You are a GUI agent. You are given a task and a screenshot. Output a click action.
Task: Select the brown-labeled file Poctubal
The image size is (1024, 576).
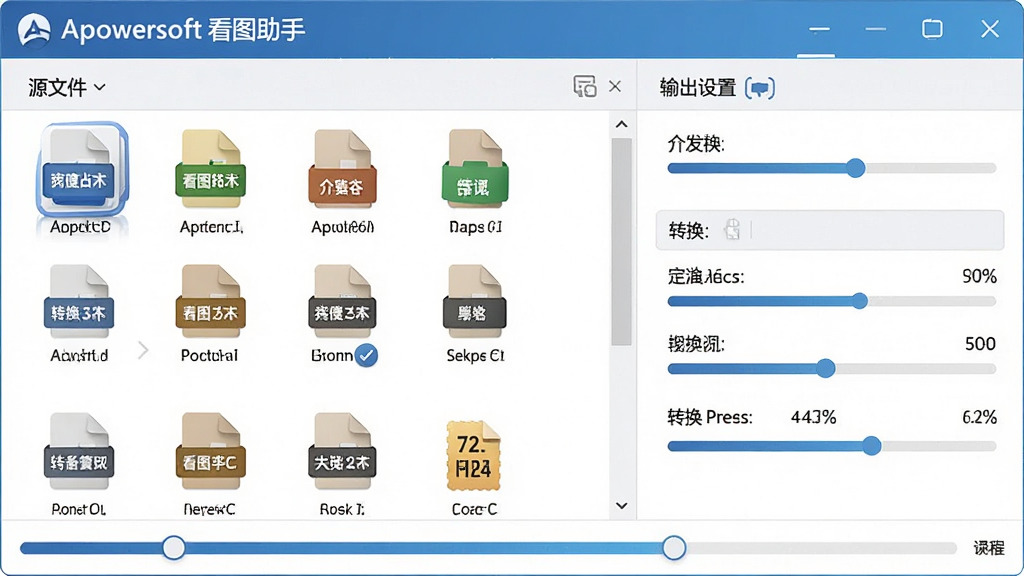point(210,313)
